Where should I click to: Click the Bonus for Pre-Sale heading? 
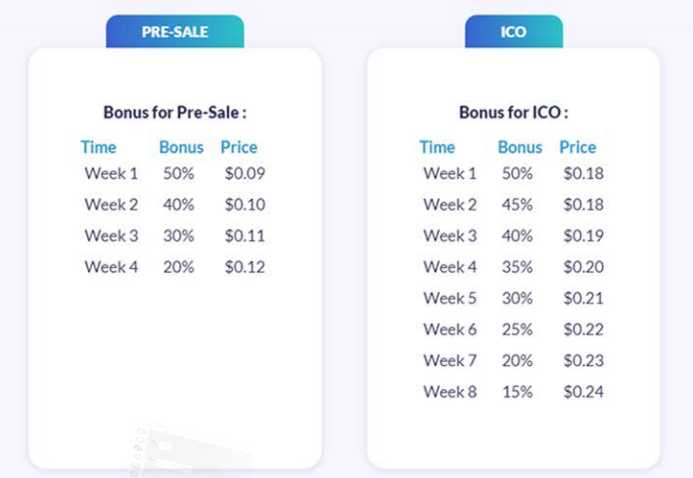[x=175, y=112]
